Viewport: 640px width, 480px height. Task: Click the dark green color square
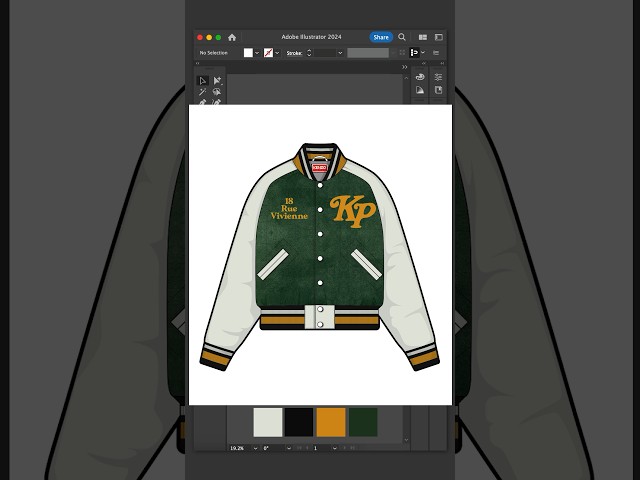(x=363, y=422)
